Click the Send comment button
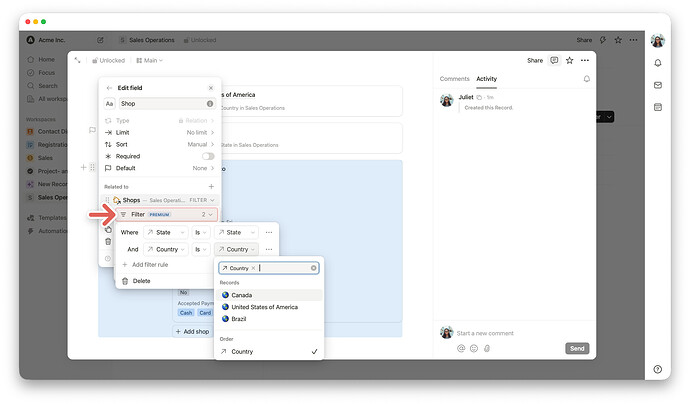The height and width of the screenshot is (404, 690). click(577, 348)
